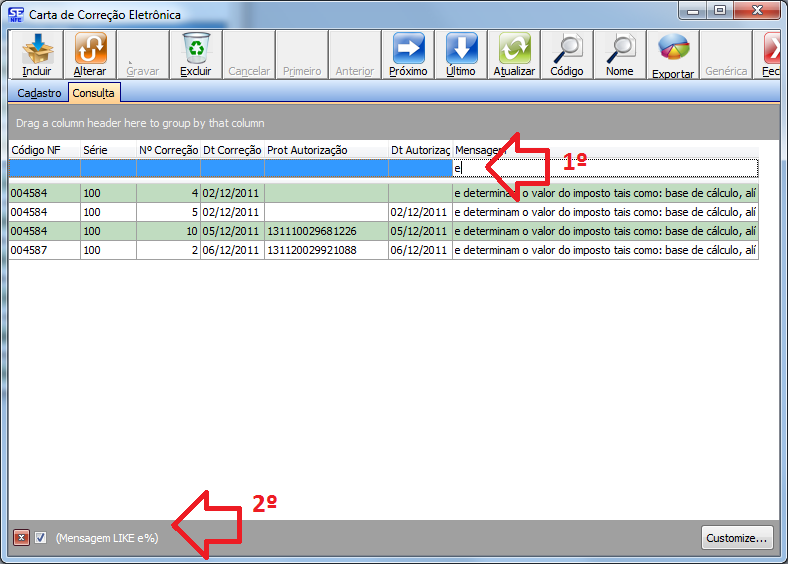The height and width of the screenshot is (564, 788).
Task: Click the Excluir recycle bin icon
Action: pos(196,54)
